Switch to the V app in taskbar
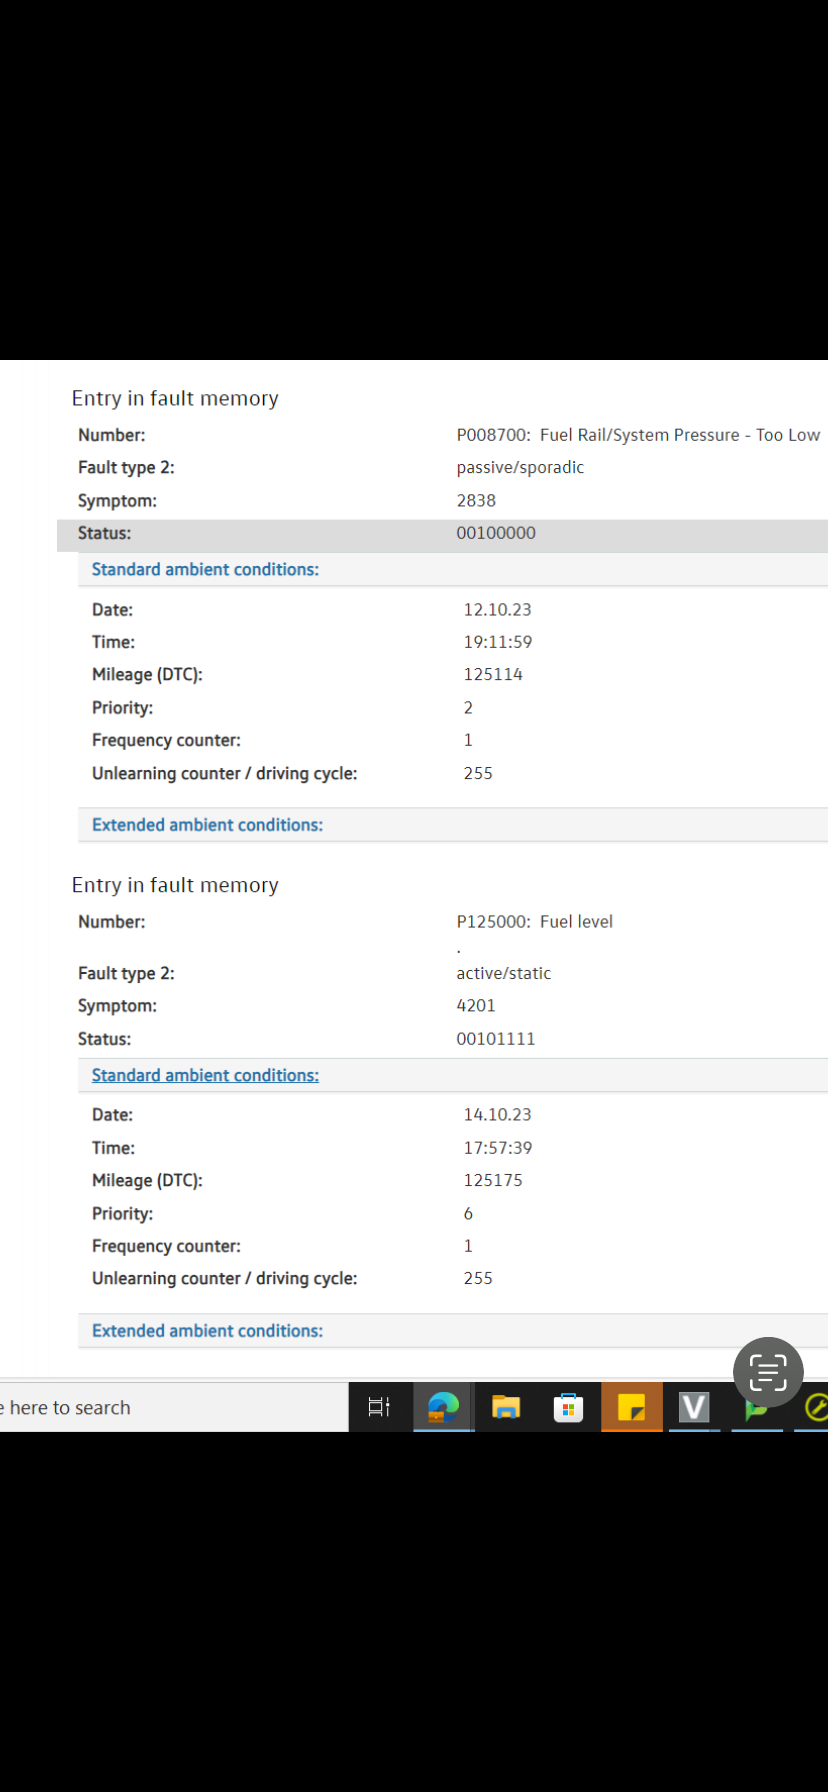Screen dimensions: 828x1792 (694, 1407)
